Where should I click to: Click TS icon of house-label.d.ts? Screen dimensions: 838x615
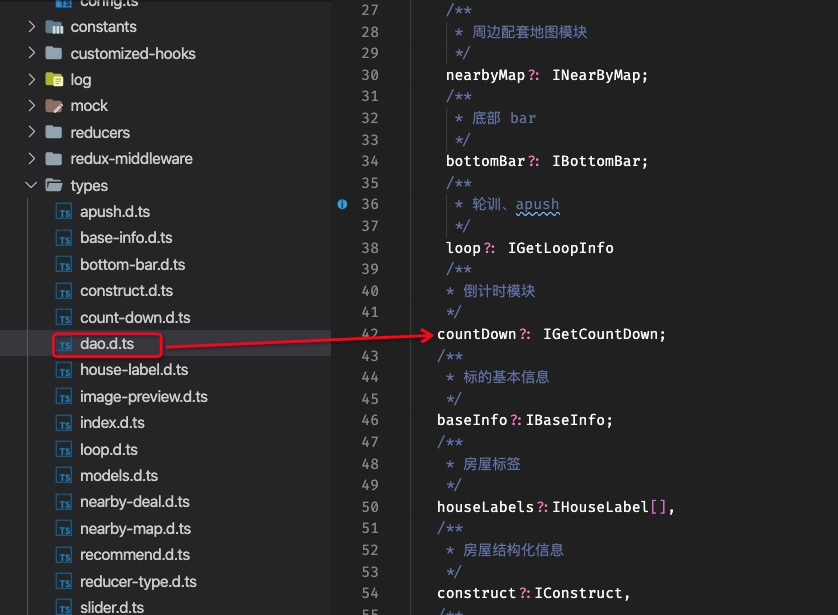tap(64, 370)
